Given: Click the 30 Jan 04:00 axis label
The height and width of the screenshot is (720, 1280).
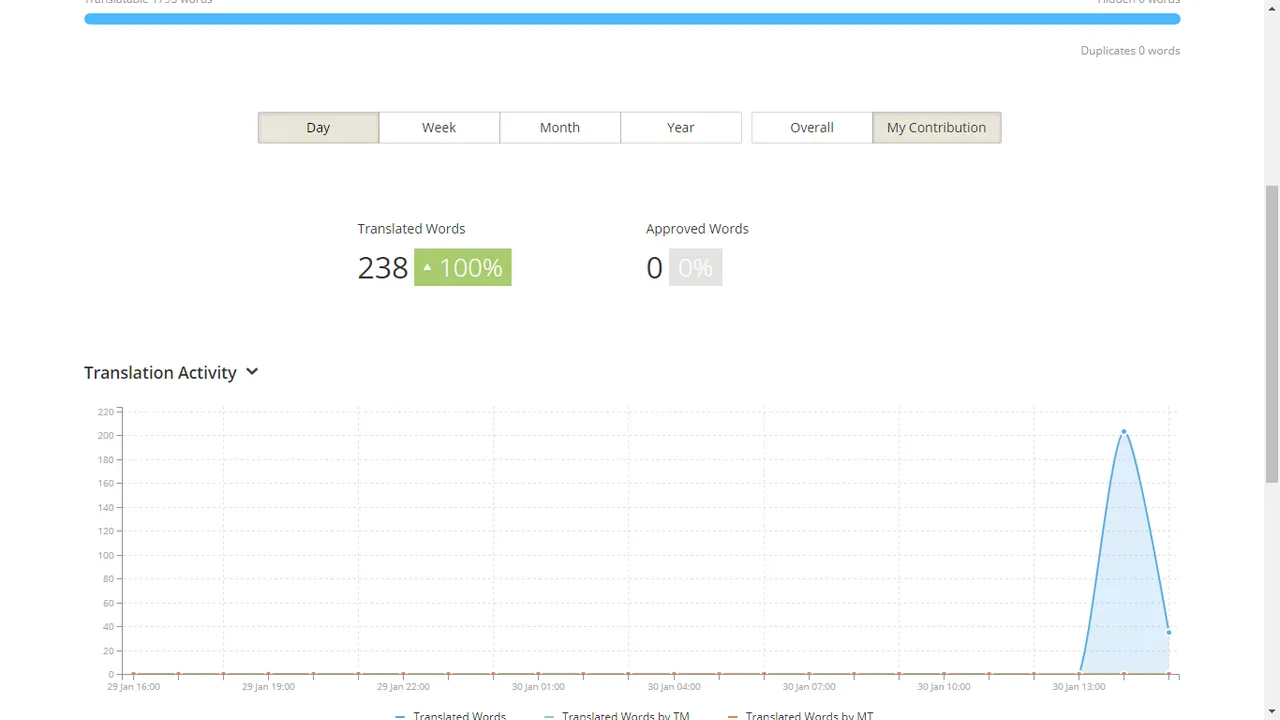Looking at the screenshot, I should point(673,687).
